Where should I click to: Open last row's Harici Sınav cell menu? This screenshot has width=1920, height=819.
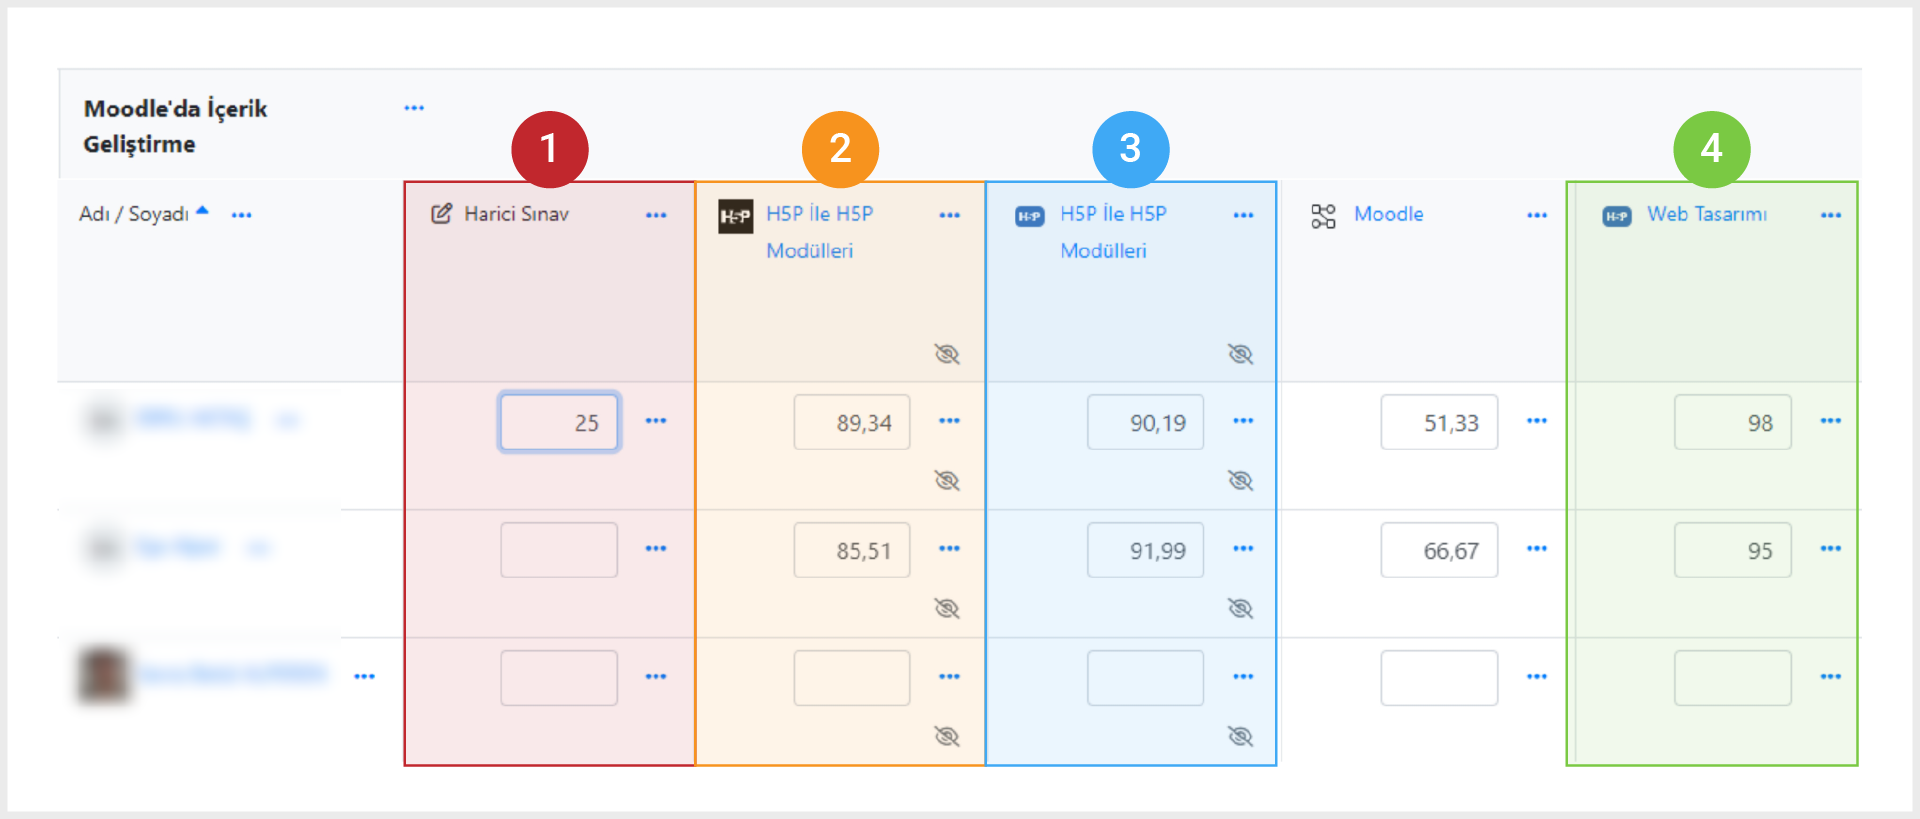(656, 677)
